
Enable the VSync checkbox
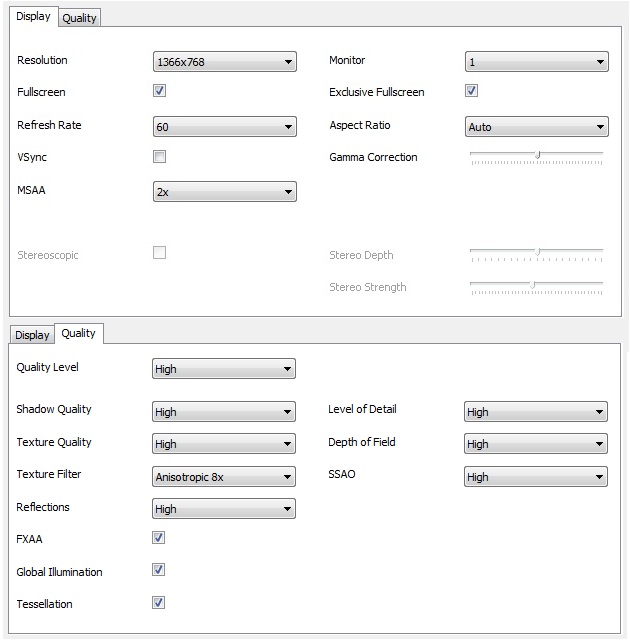159,157
